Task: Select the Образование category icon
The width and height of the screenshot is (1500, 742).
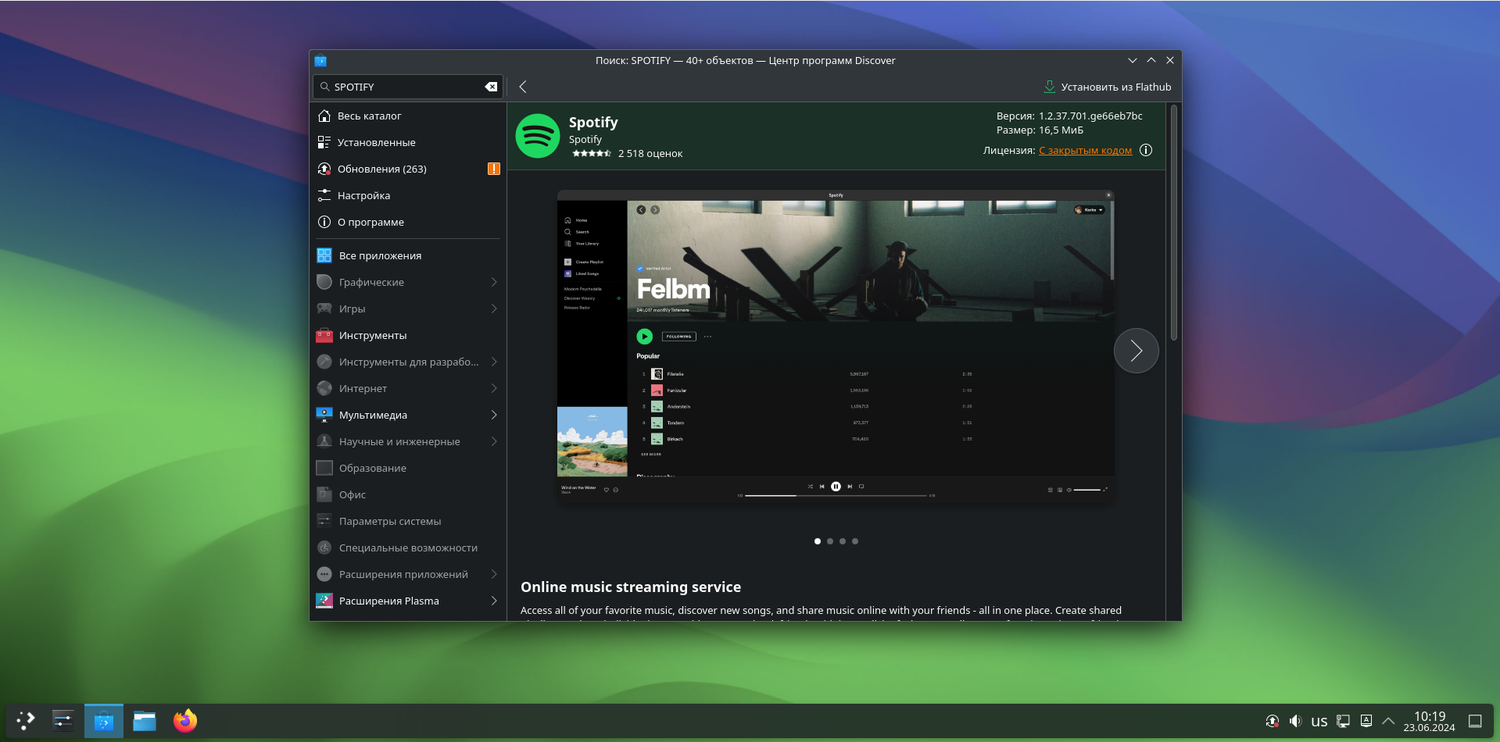Action: click(x=324, y=468)
